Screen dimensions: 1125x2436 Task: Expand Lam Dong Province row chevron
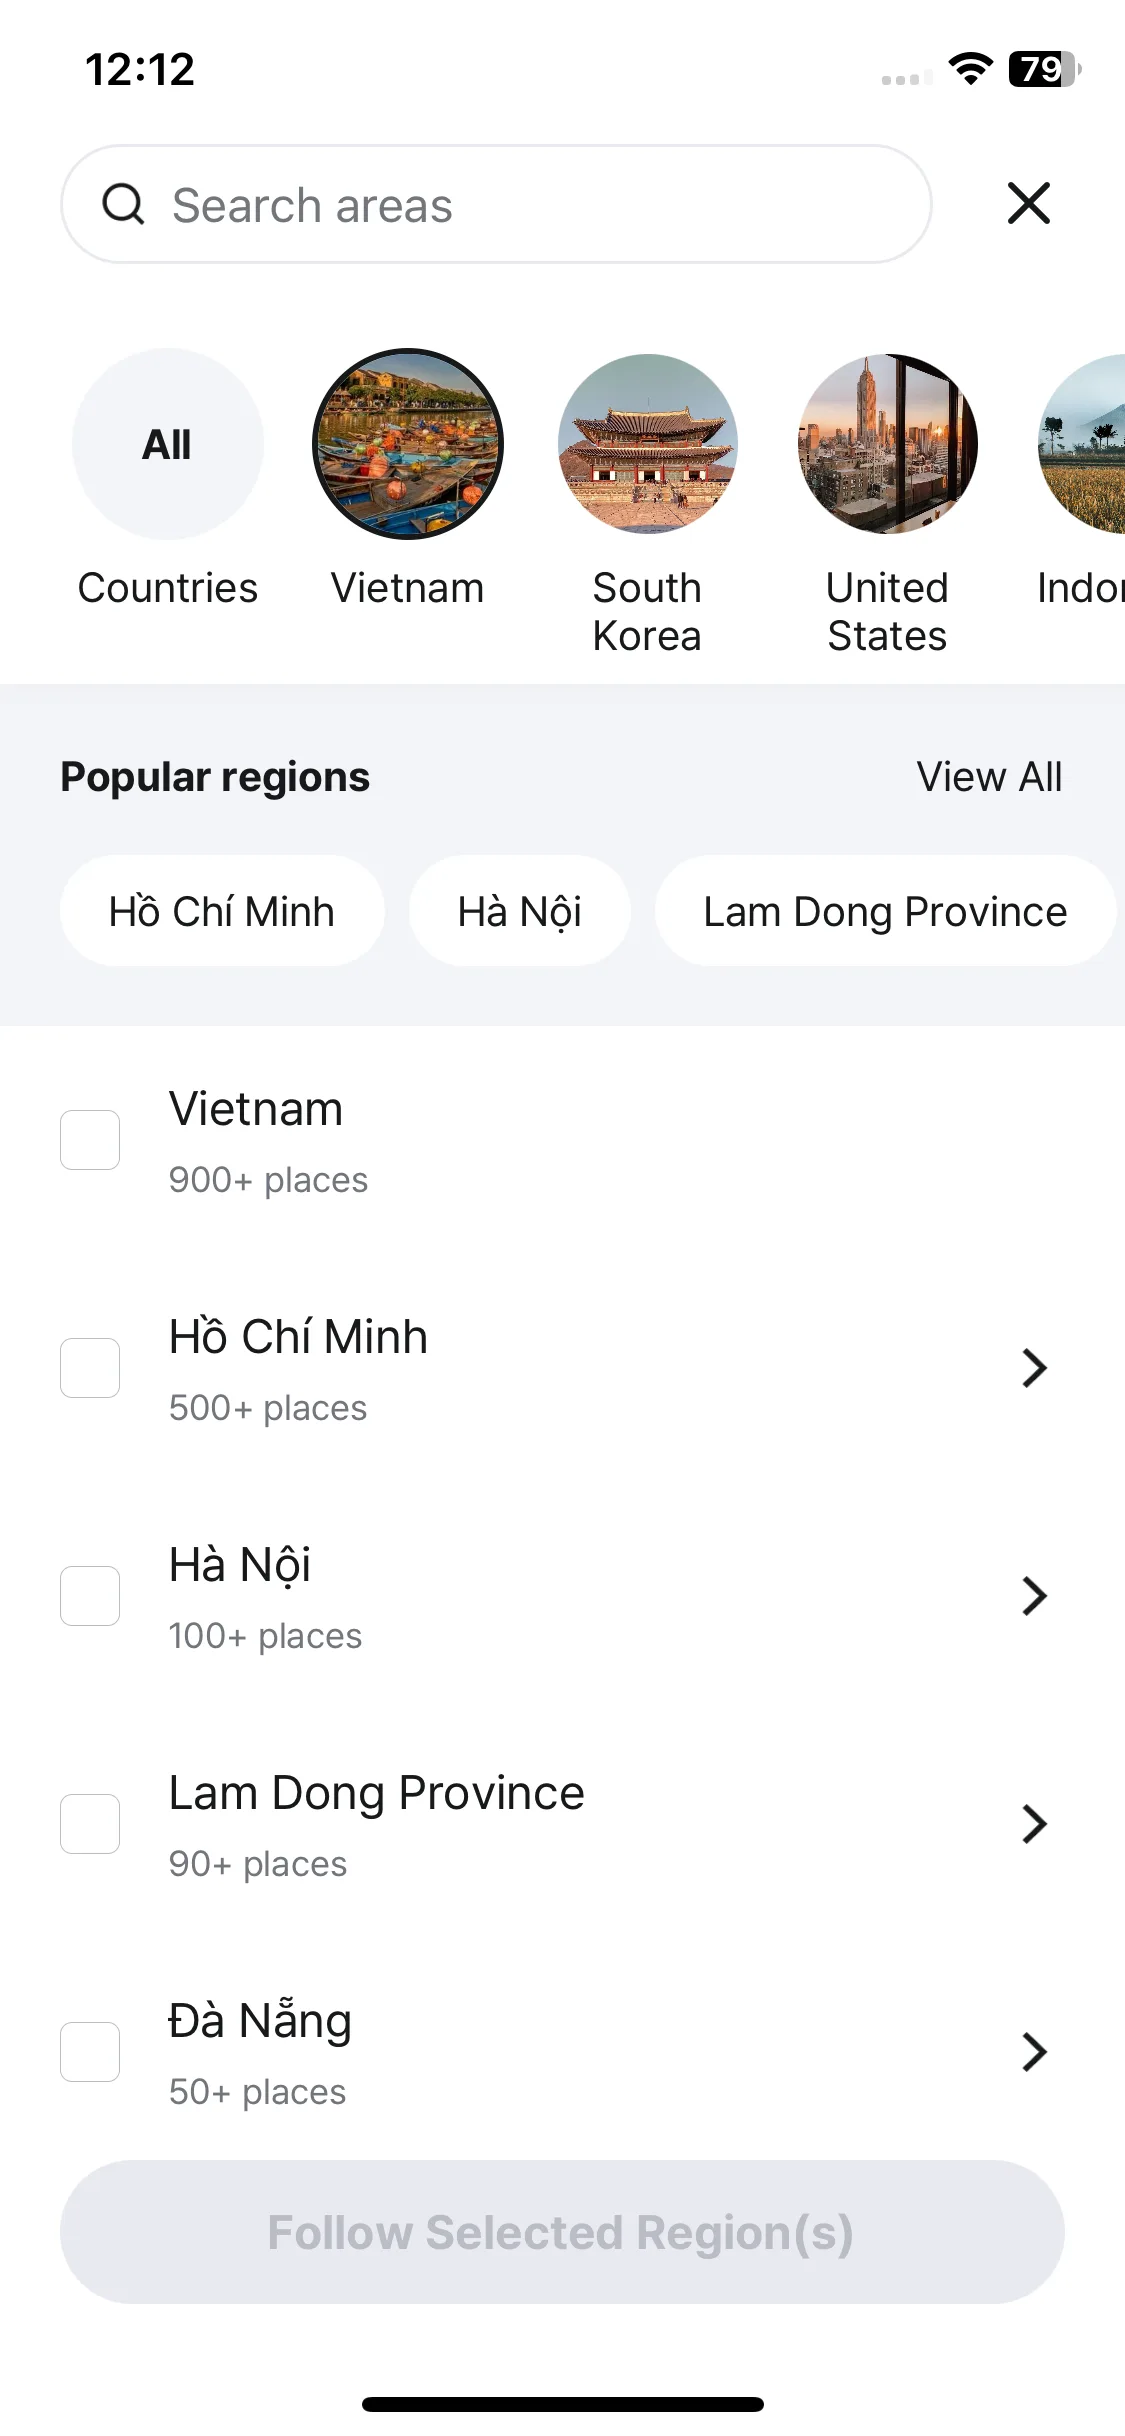click(1035, 1824)
